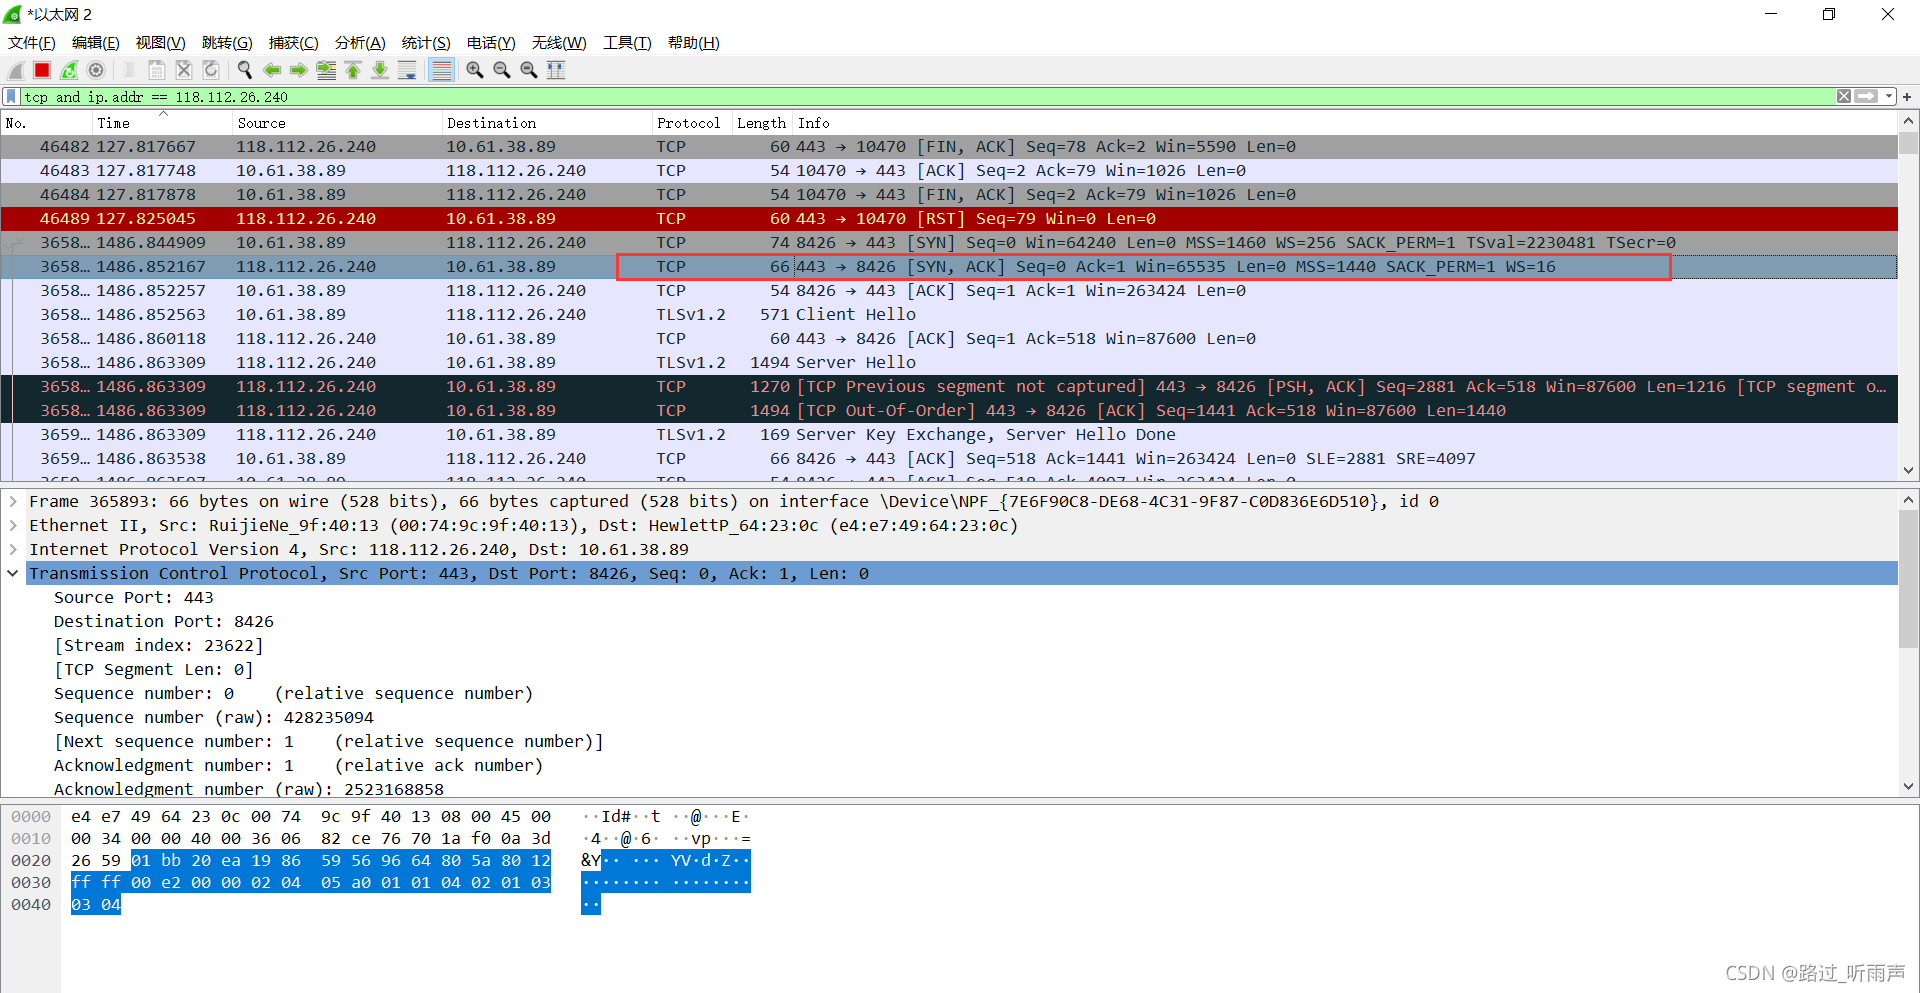Clear the display filter

(1843, 97)
